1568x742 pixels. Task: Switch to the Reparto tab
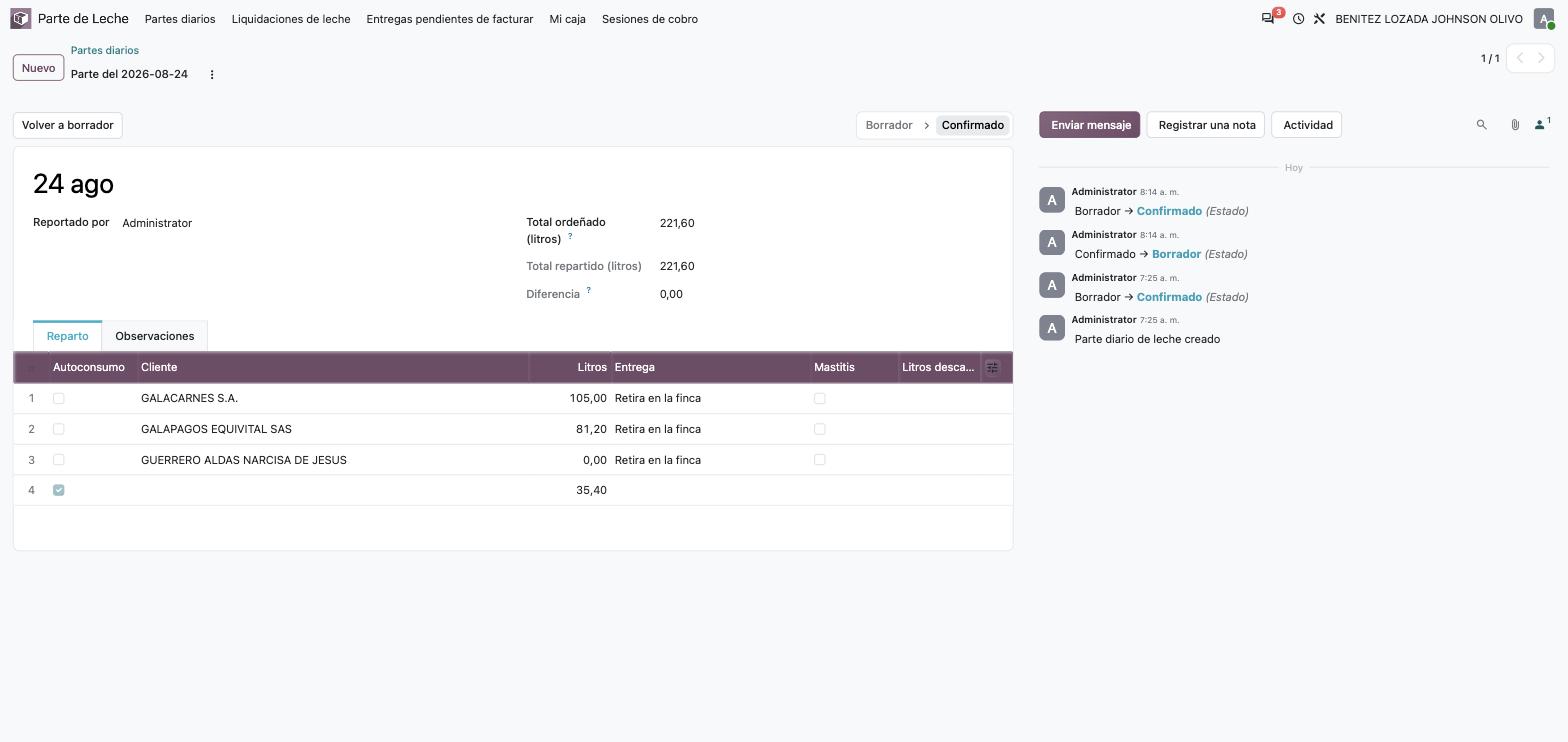(67, 336)
